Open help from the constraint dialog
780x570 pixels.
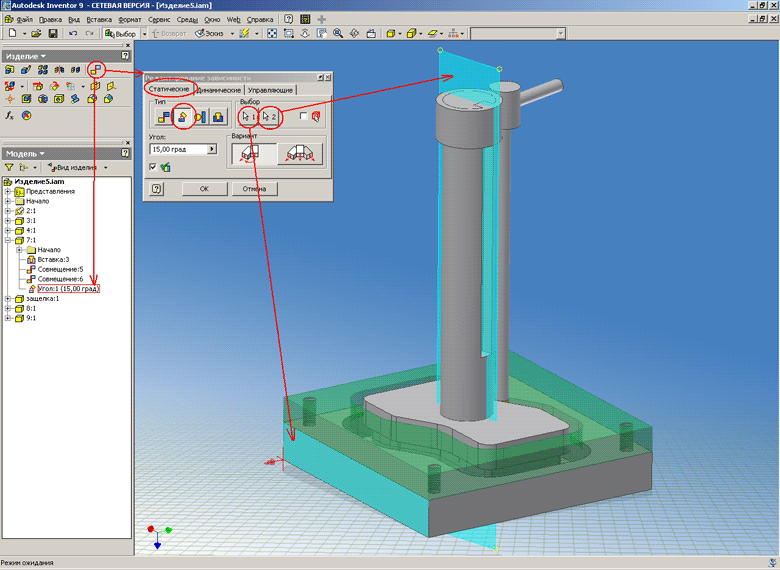click(x=157, y=189)
